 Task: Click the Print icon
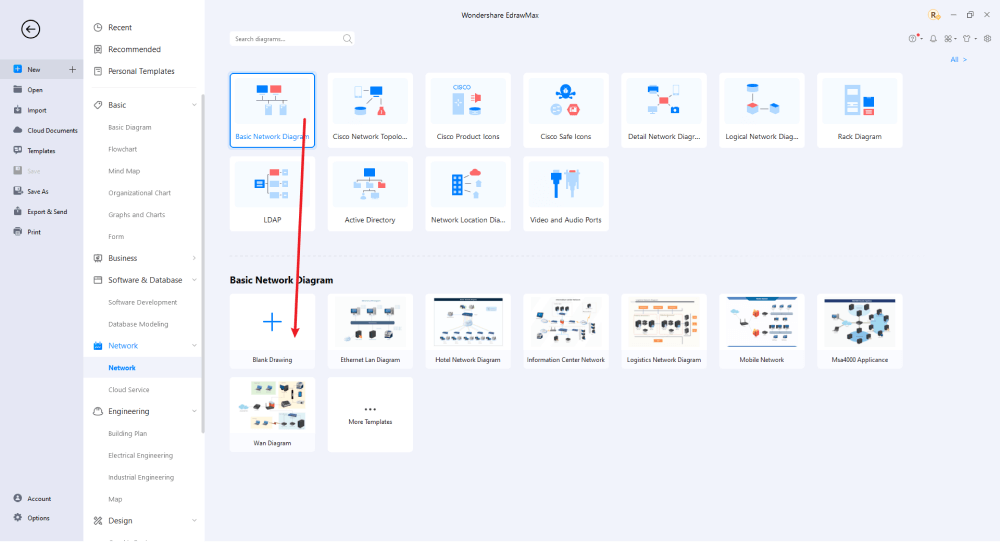coord(17,232)
